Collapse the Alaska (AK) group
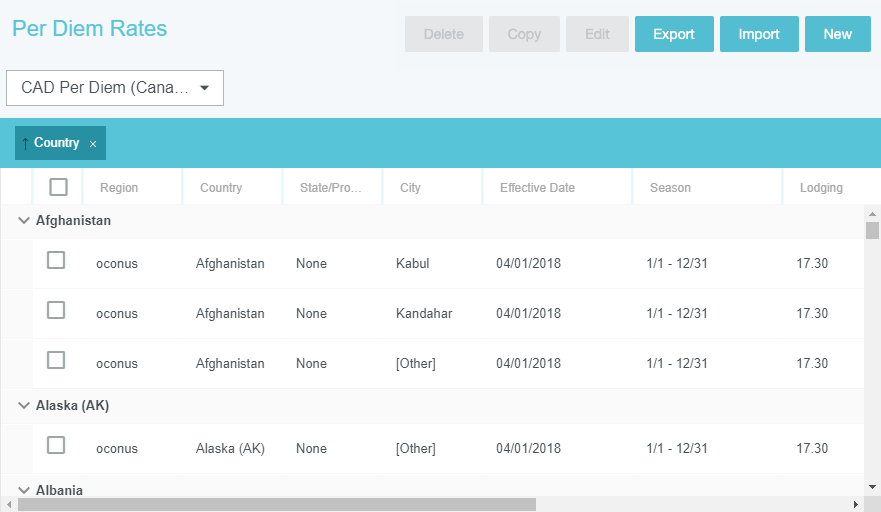The image size is (881, 512). [24, 405]
